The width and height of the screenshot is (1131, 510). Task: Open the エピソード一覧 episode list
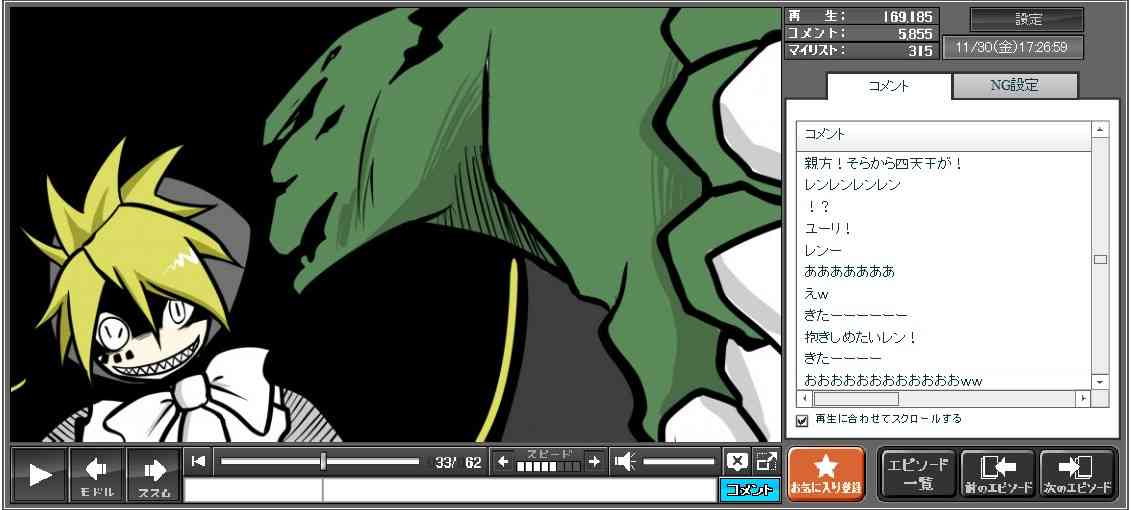(918, 473)
